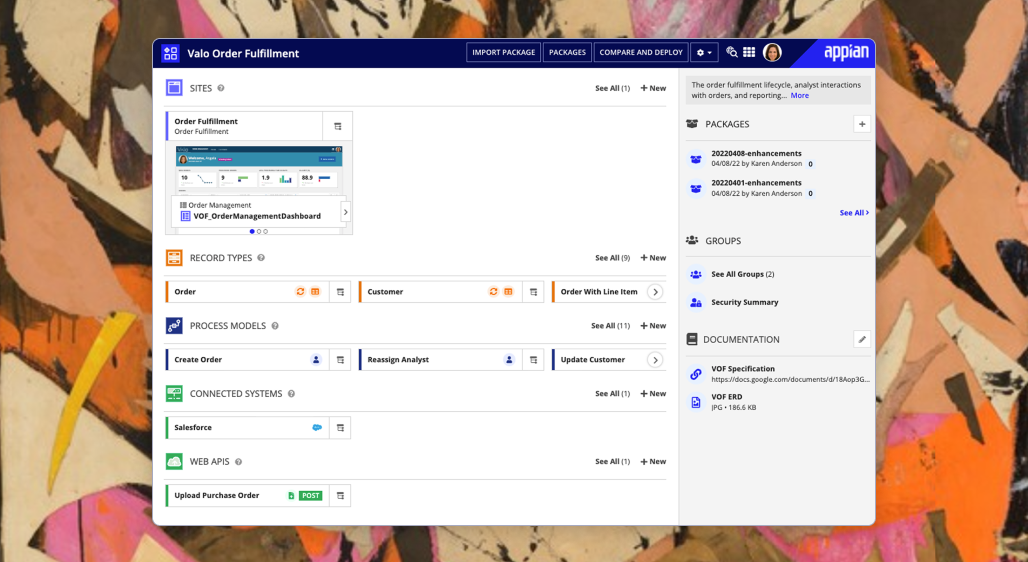Click the application grid icon beside Valo title
Image resolution: width=1028 pixels, height=562 pixels.
(x=170, y=53)
